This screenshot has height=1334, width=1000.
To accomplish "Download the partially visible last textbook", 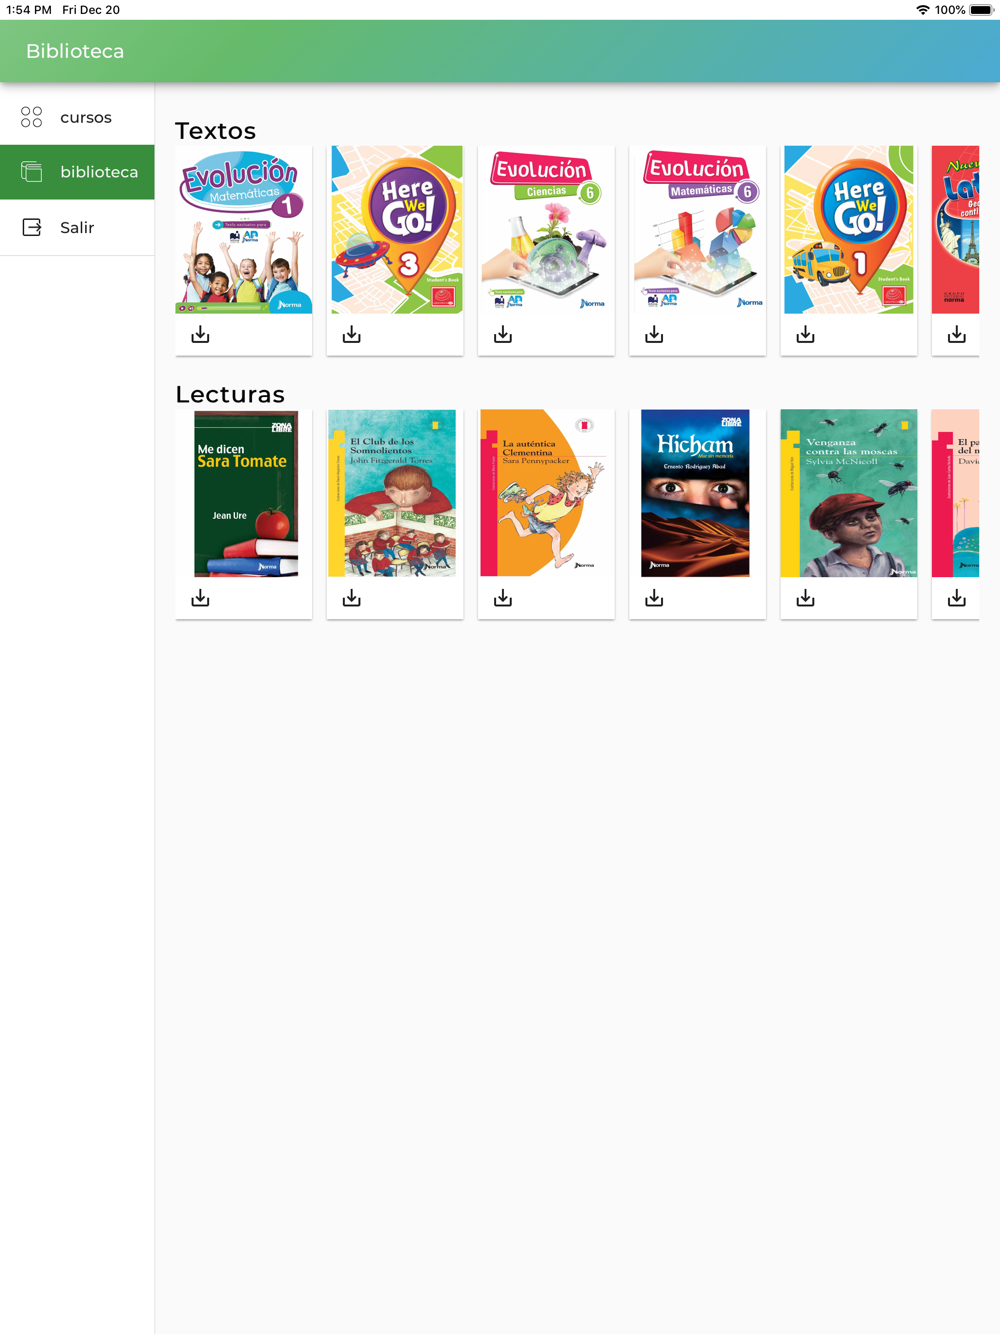I will (957, 335).
